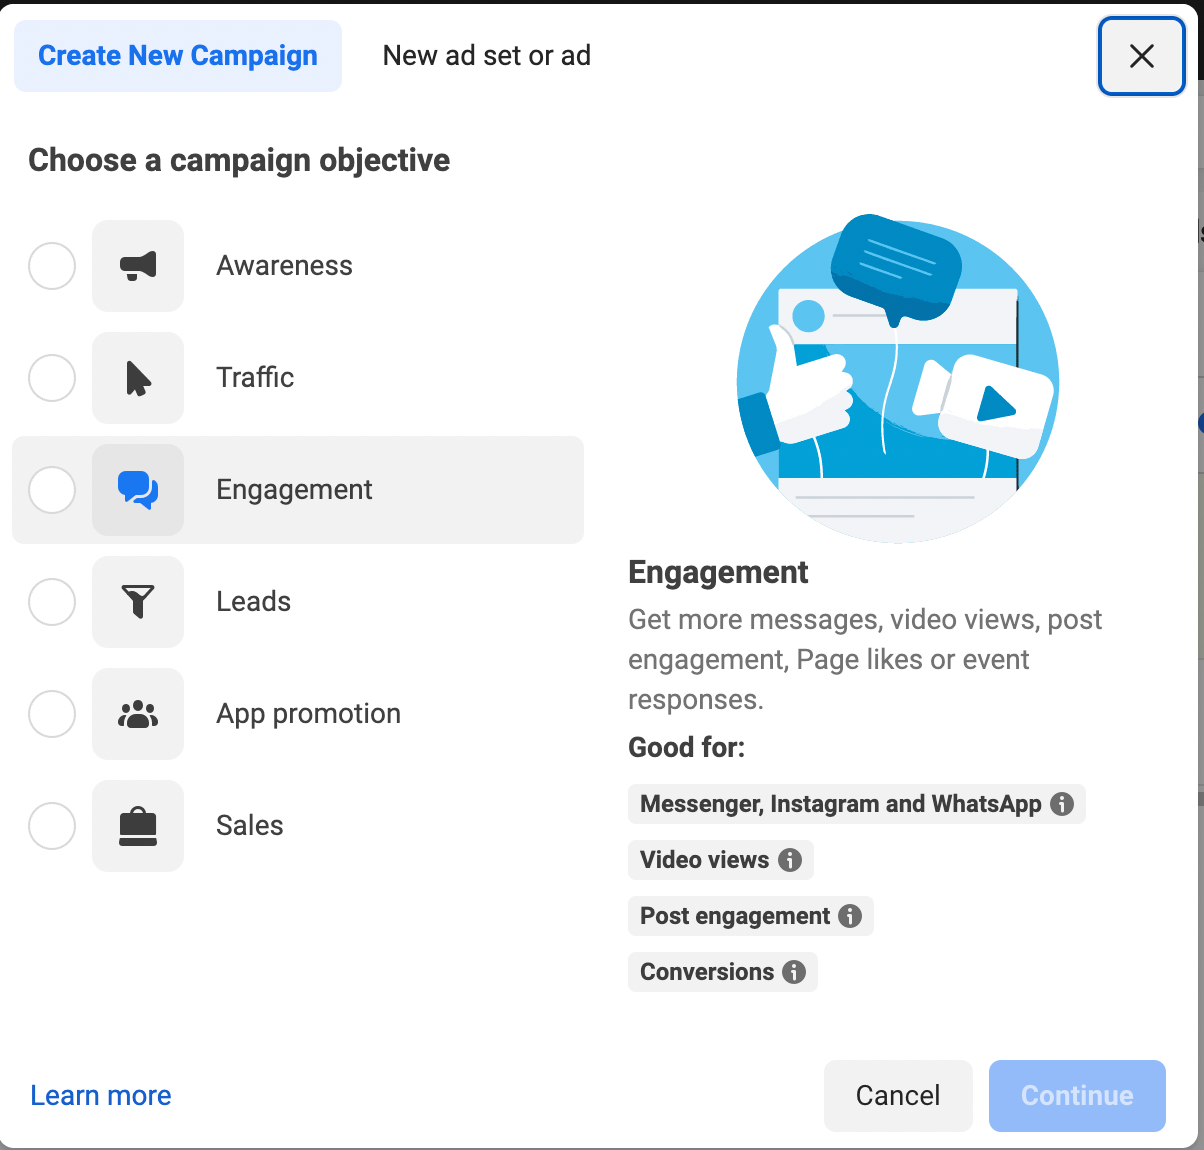Click the Awareness objective label
Screen dimensions: 1204x1150
pos(285,266)
